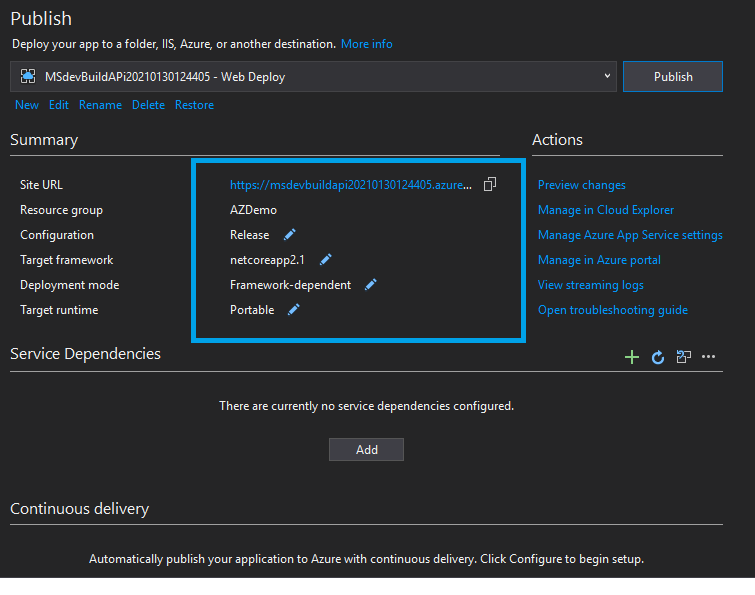Select the AZDemo resource group text

click(x=253, y=210)
